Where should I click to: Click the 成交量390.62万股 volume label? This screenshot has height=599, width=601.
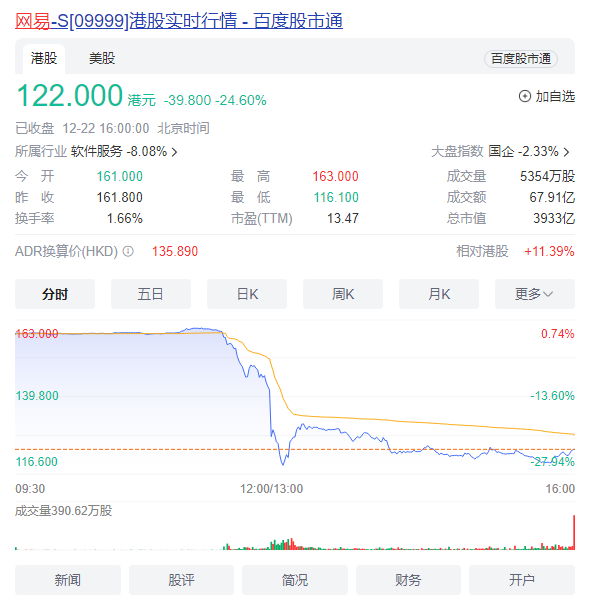[x=63, y=510]
